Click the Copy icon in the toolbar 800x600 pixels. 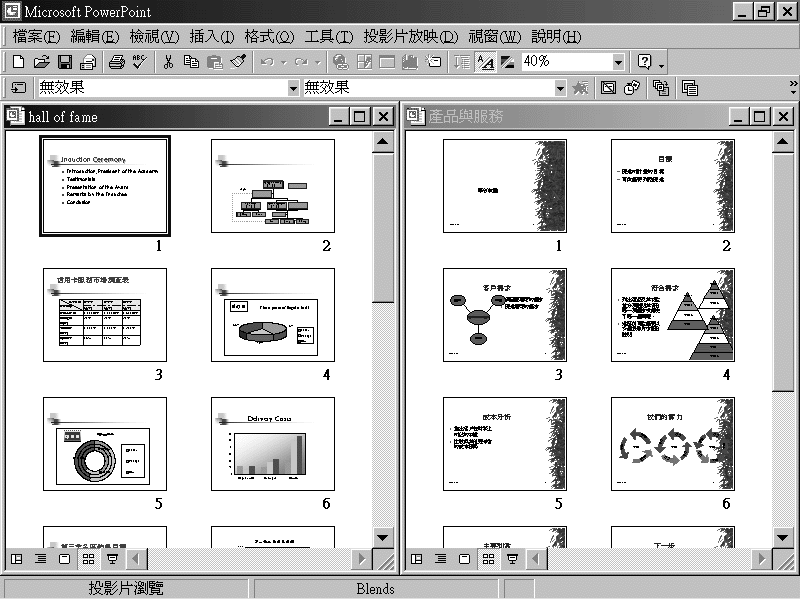pos(191,62)
